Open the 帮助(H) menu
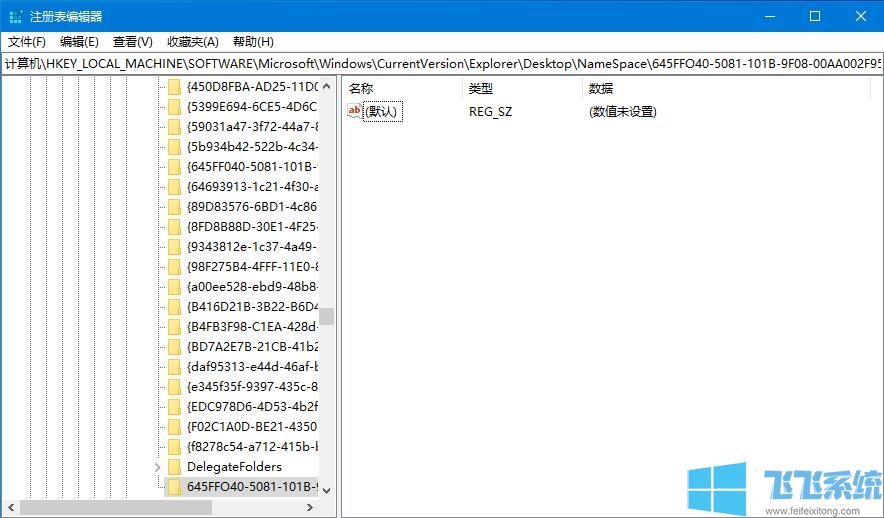This screenshot has width=884, height=518. [x=253, y=42]
